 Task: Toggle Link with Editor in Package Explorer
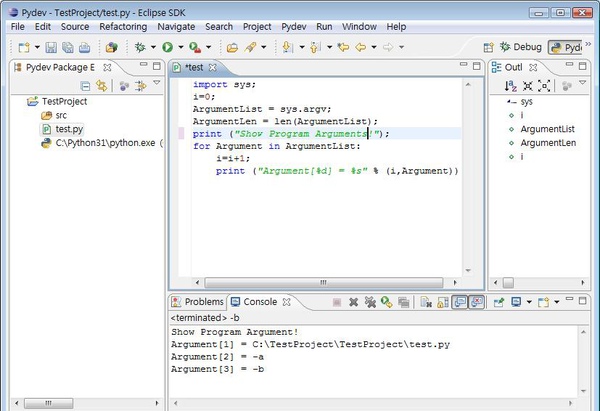click(101, 86)
